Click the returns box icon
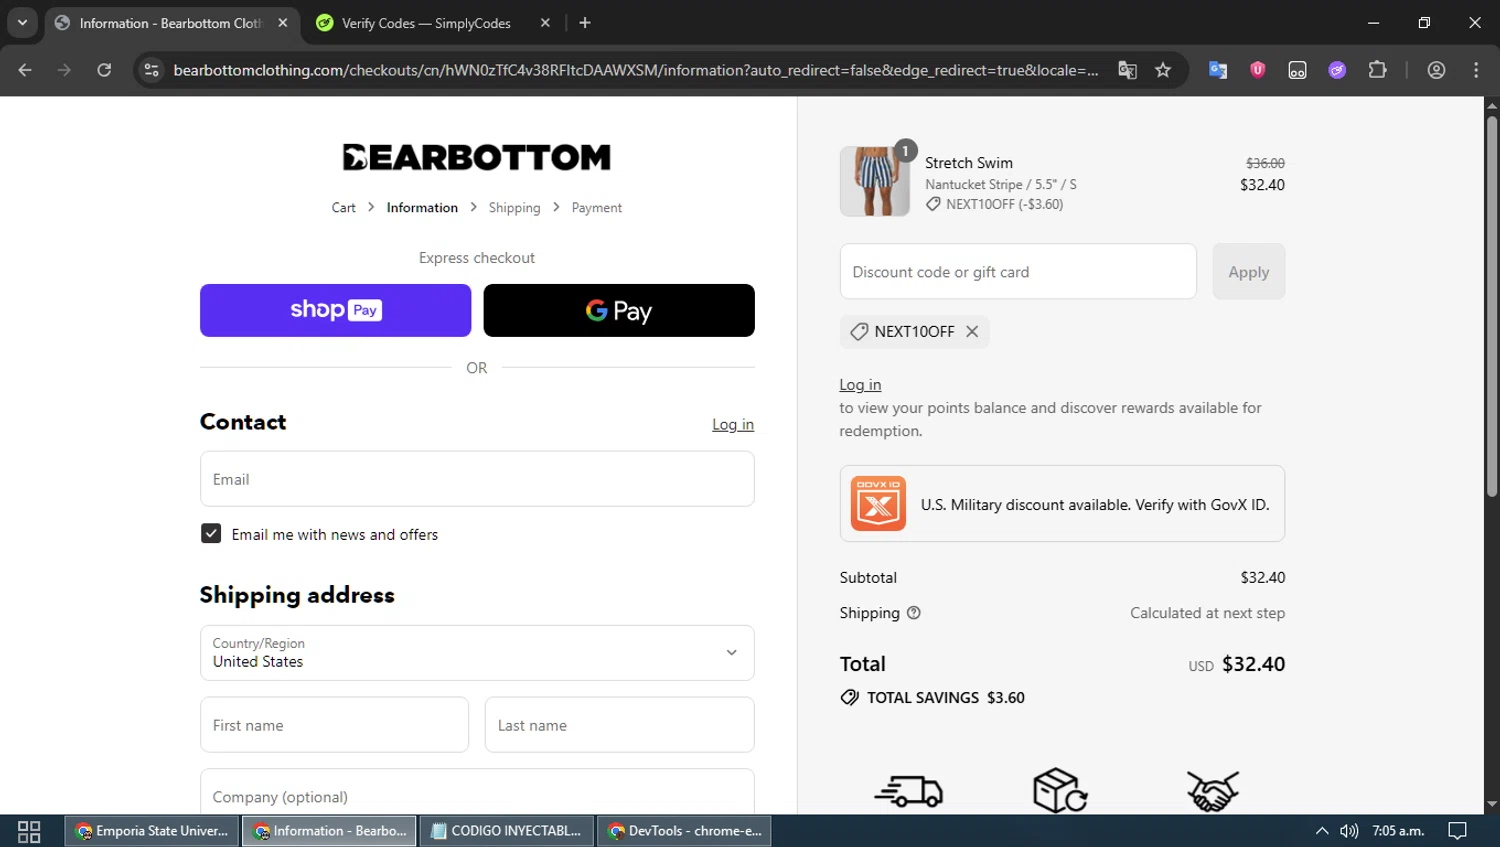 tap(1060, 790)
